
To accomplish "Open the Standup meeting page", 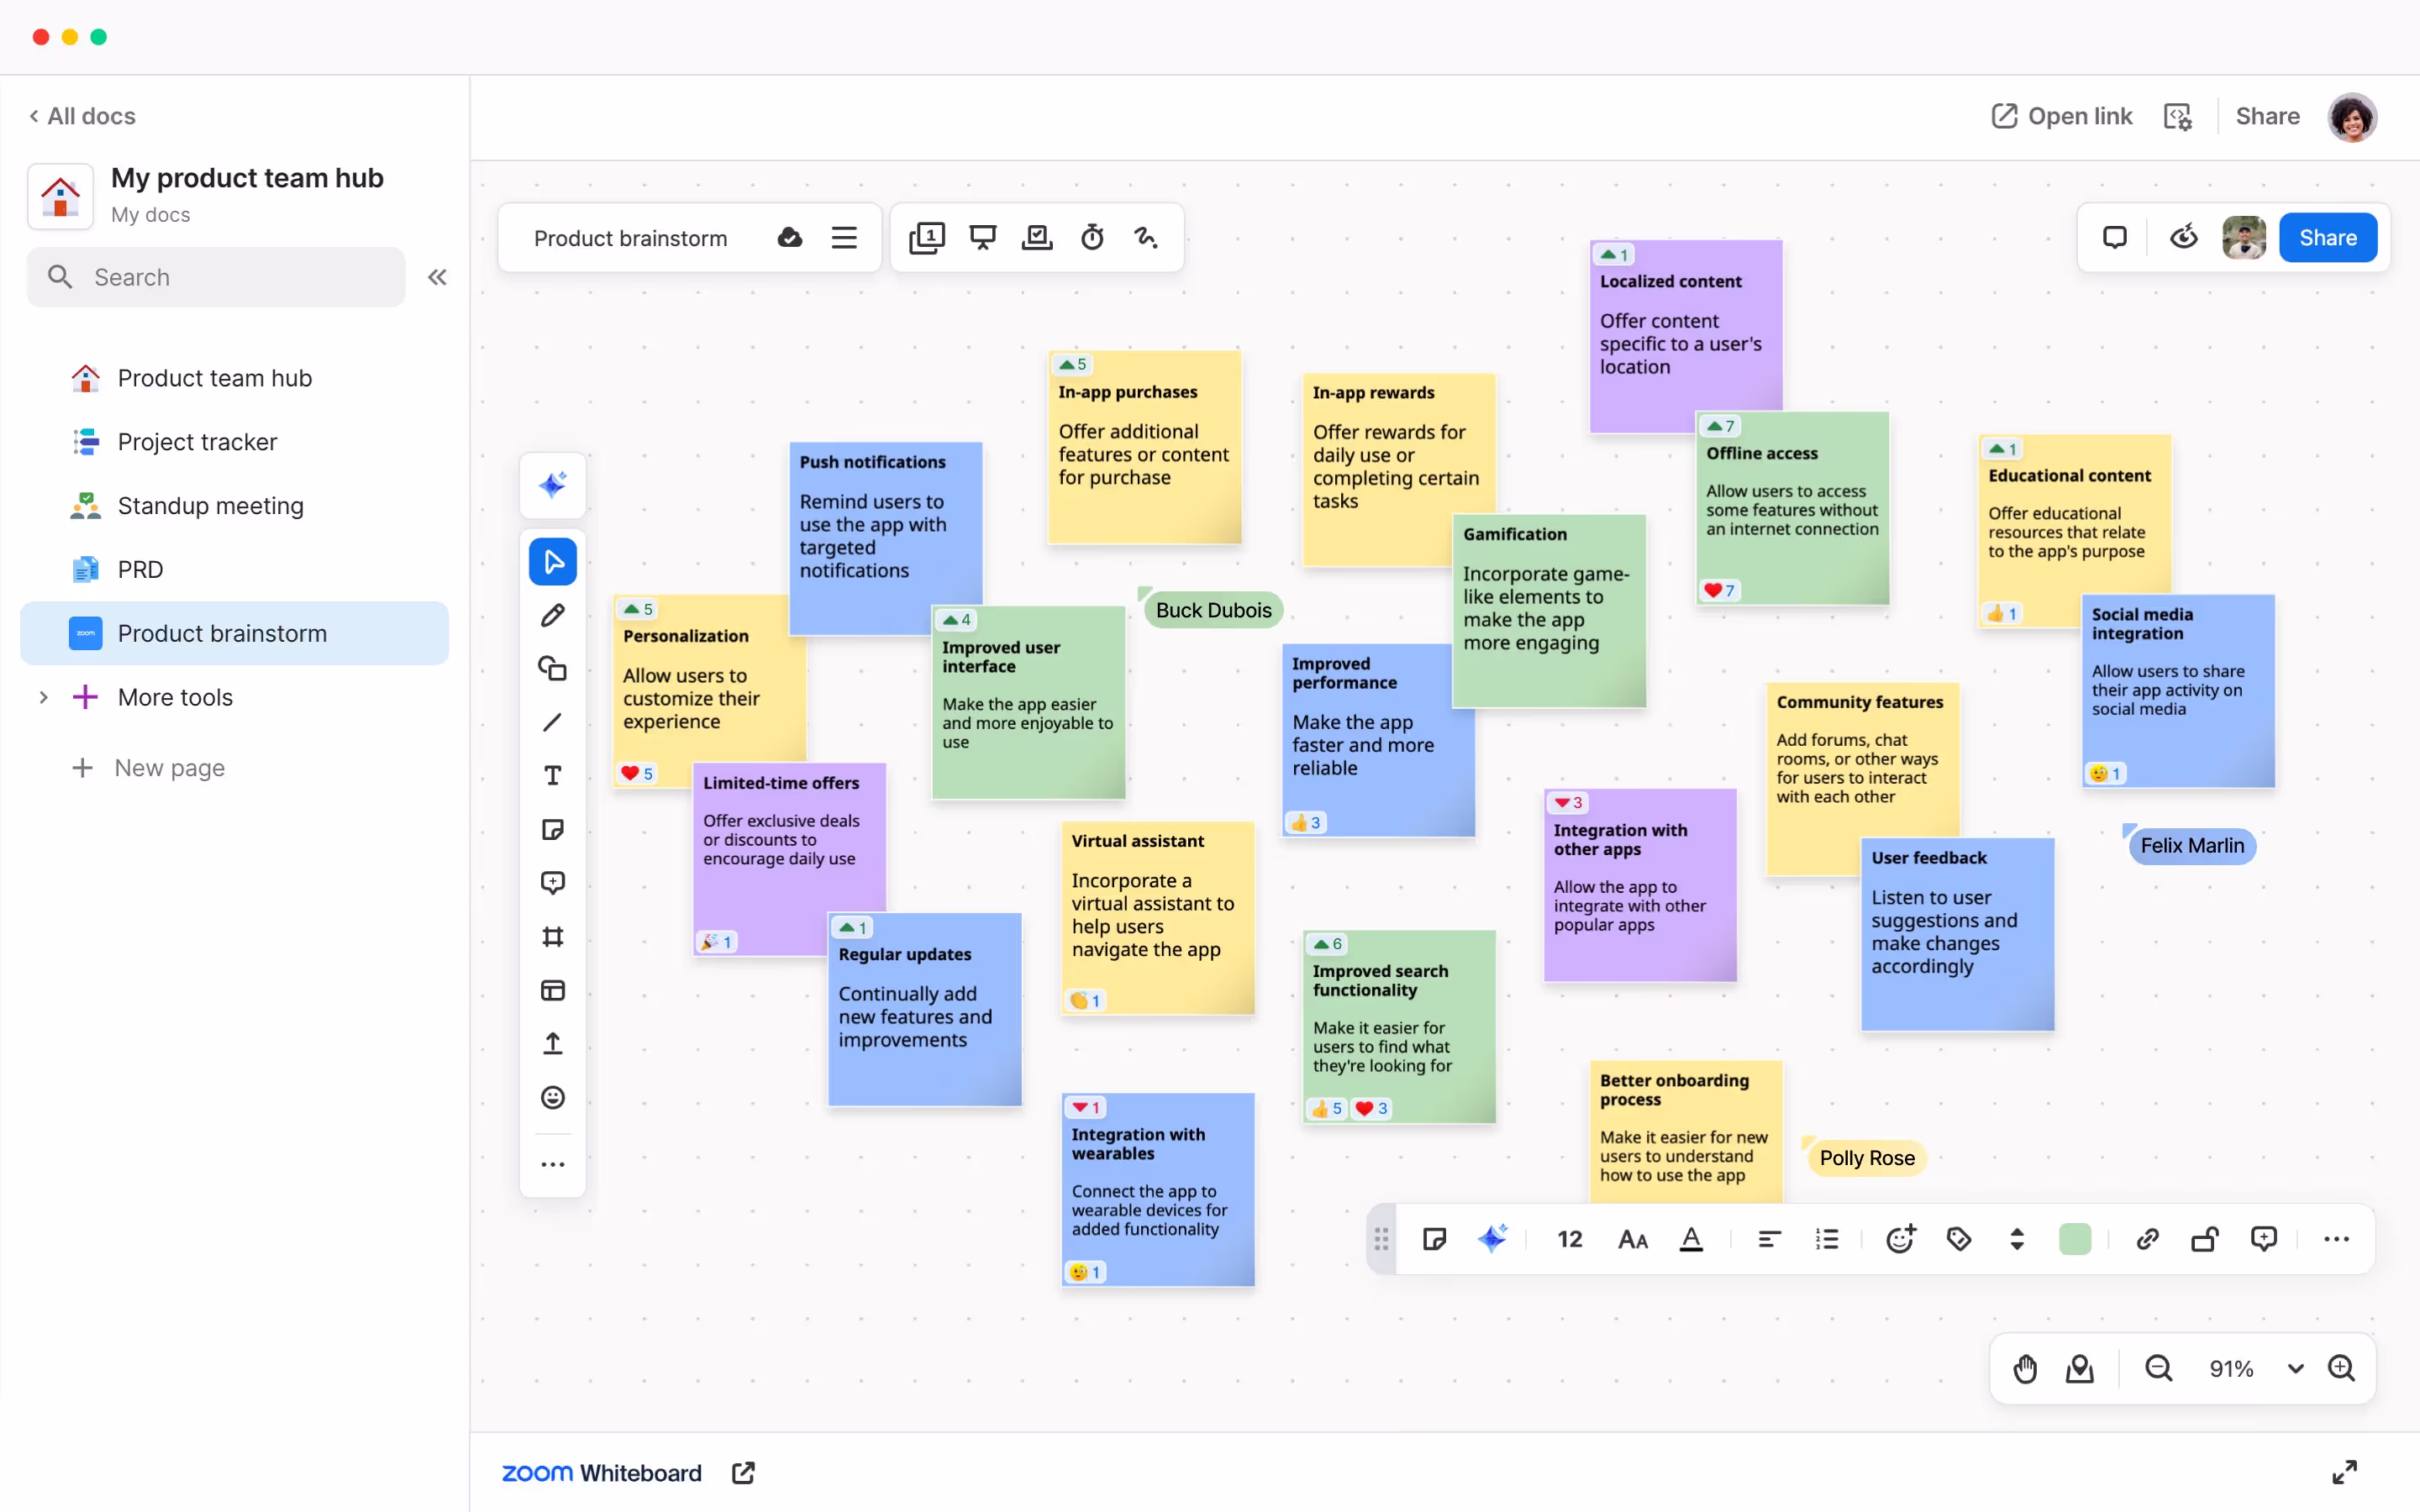I will (x=210, y=506).
